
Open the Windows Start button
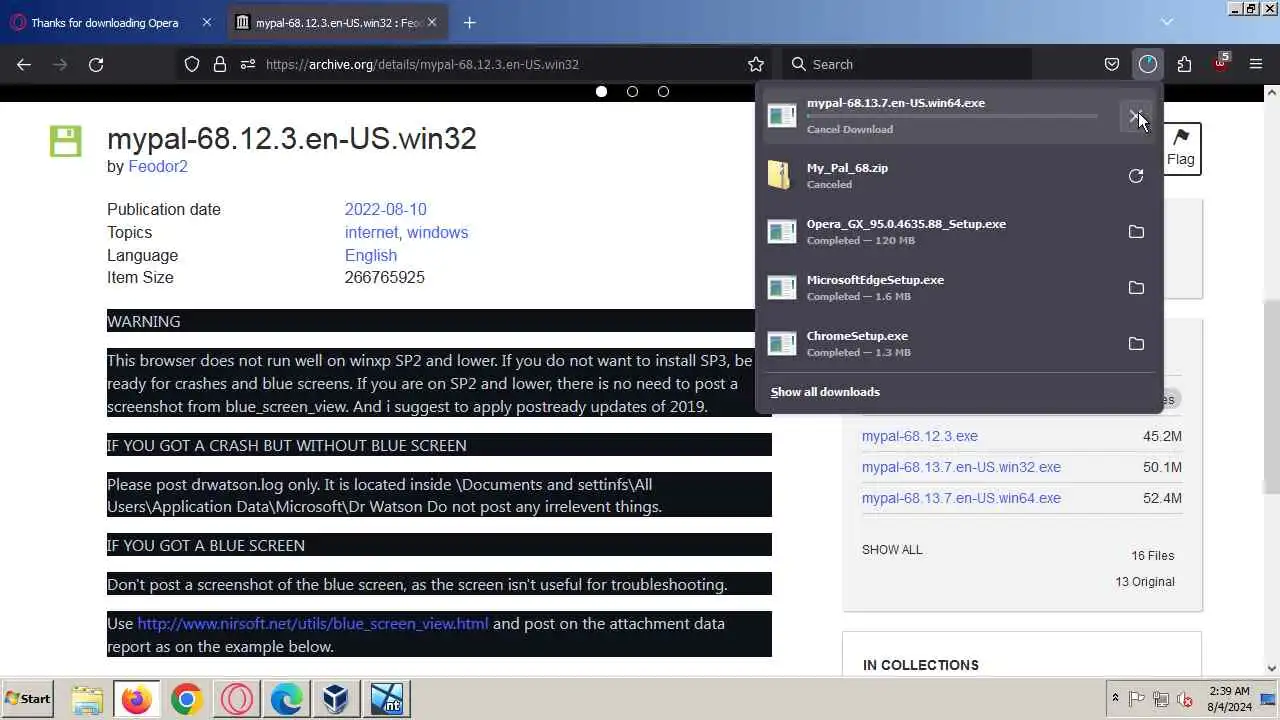(x=28, y=699)
